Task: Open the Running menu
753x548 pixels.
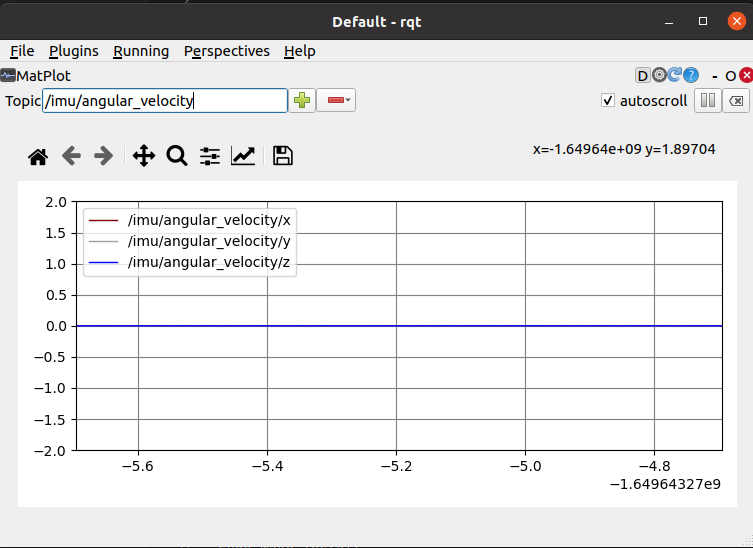Action: [141, 51]
